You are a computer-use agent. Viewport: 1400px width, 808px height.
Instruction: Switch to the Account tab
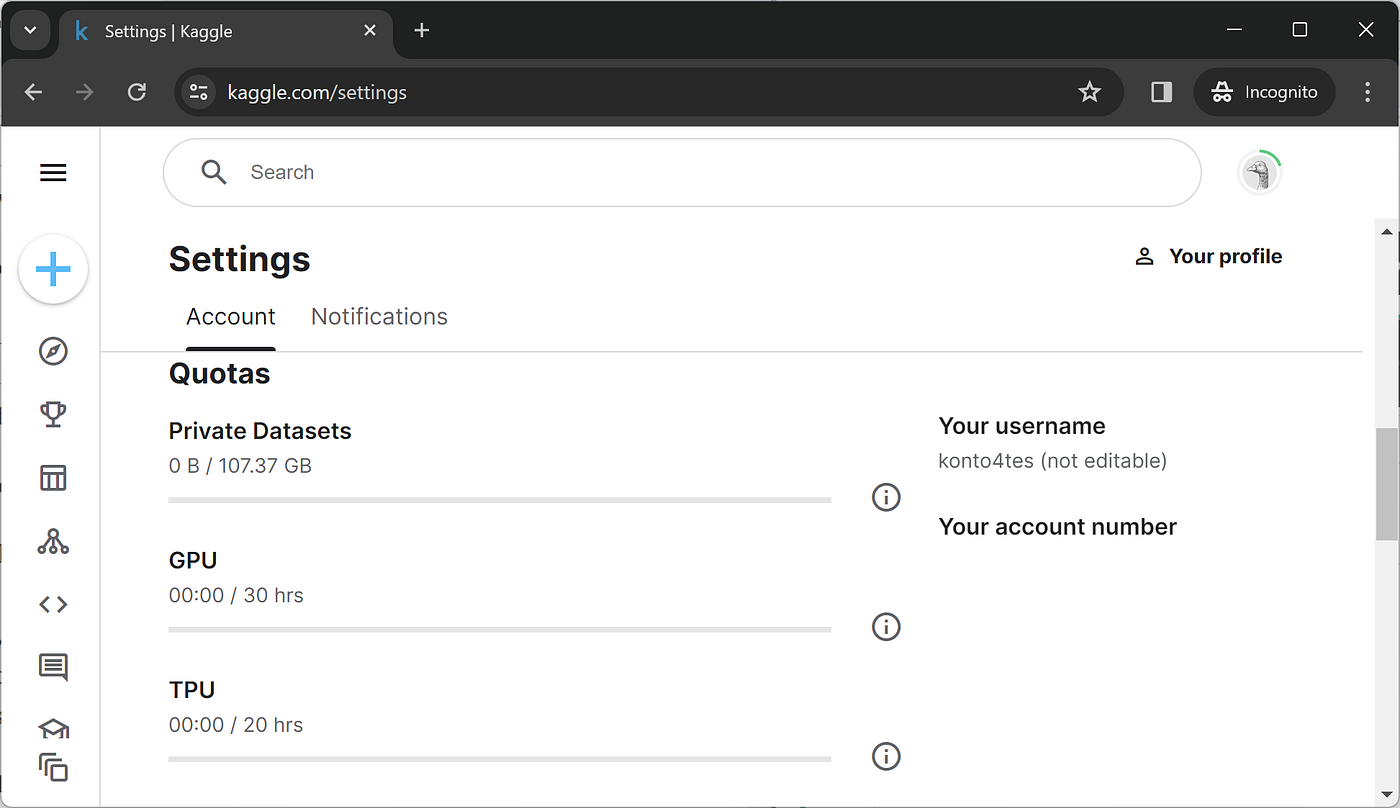pos(231,317)
